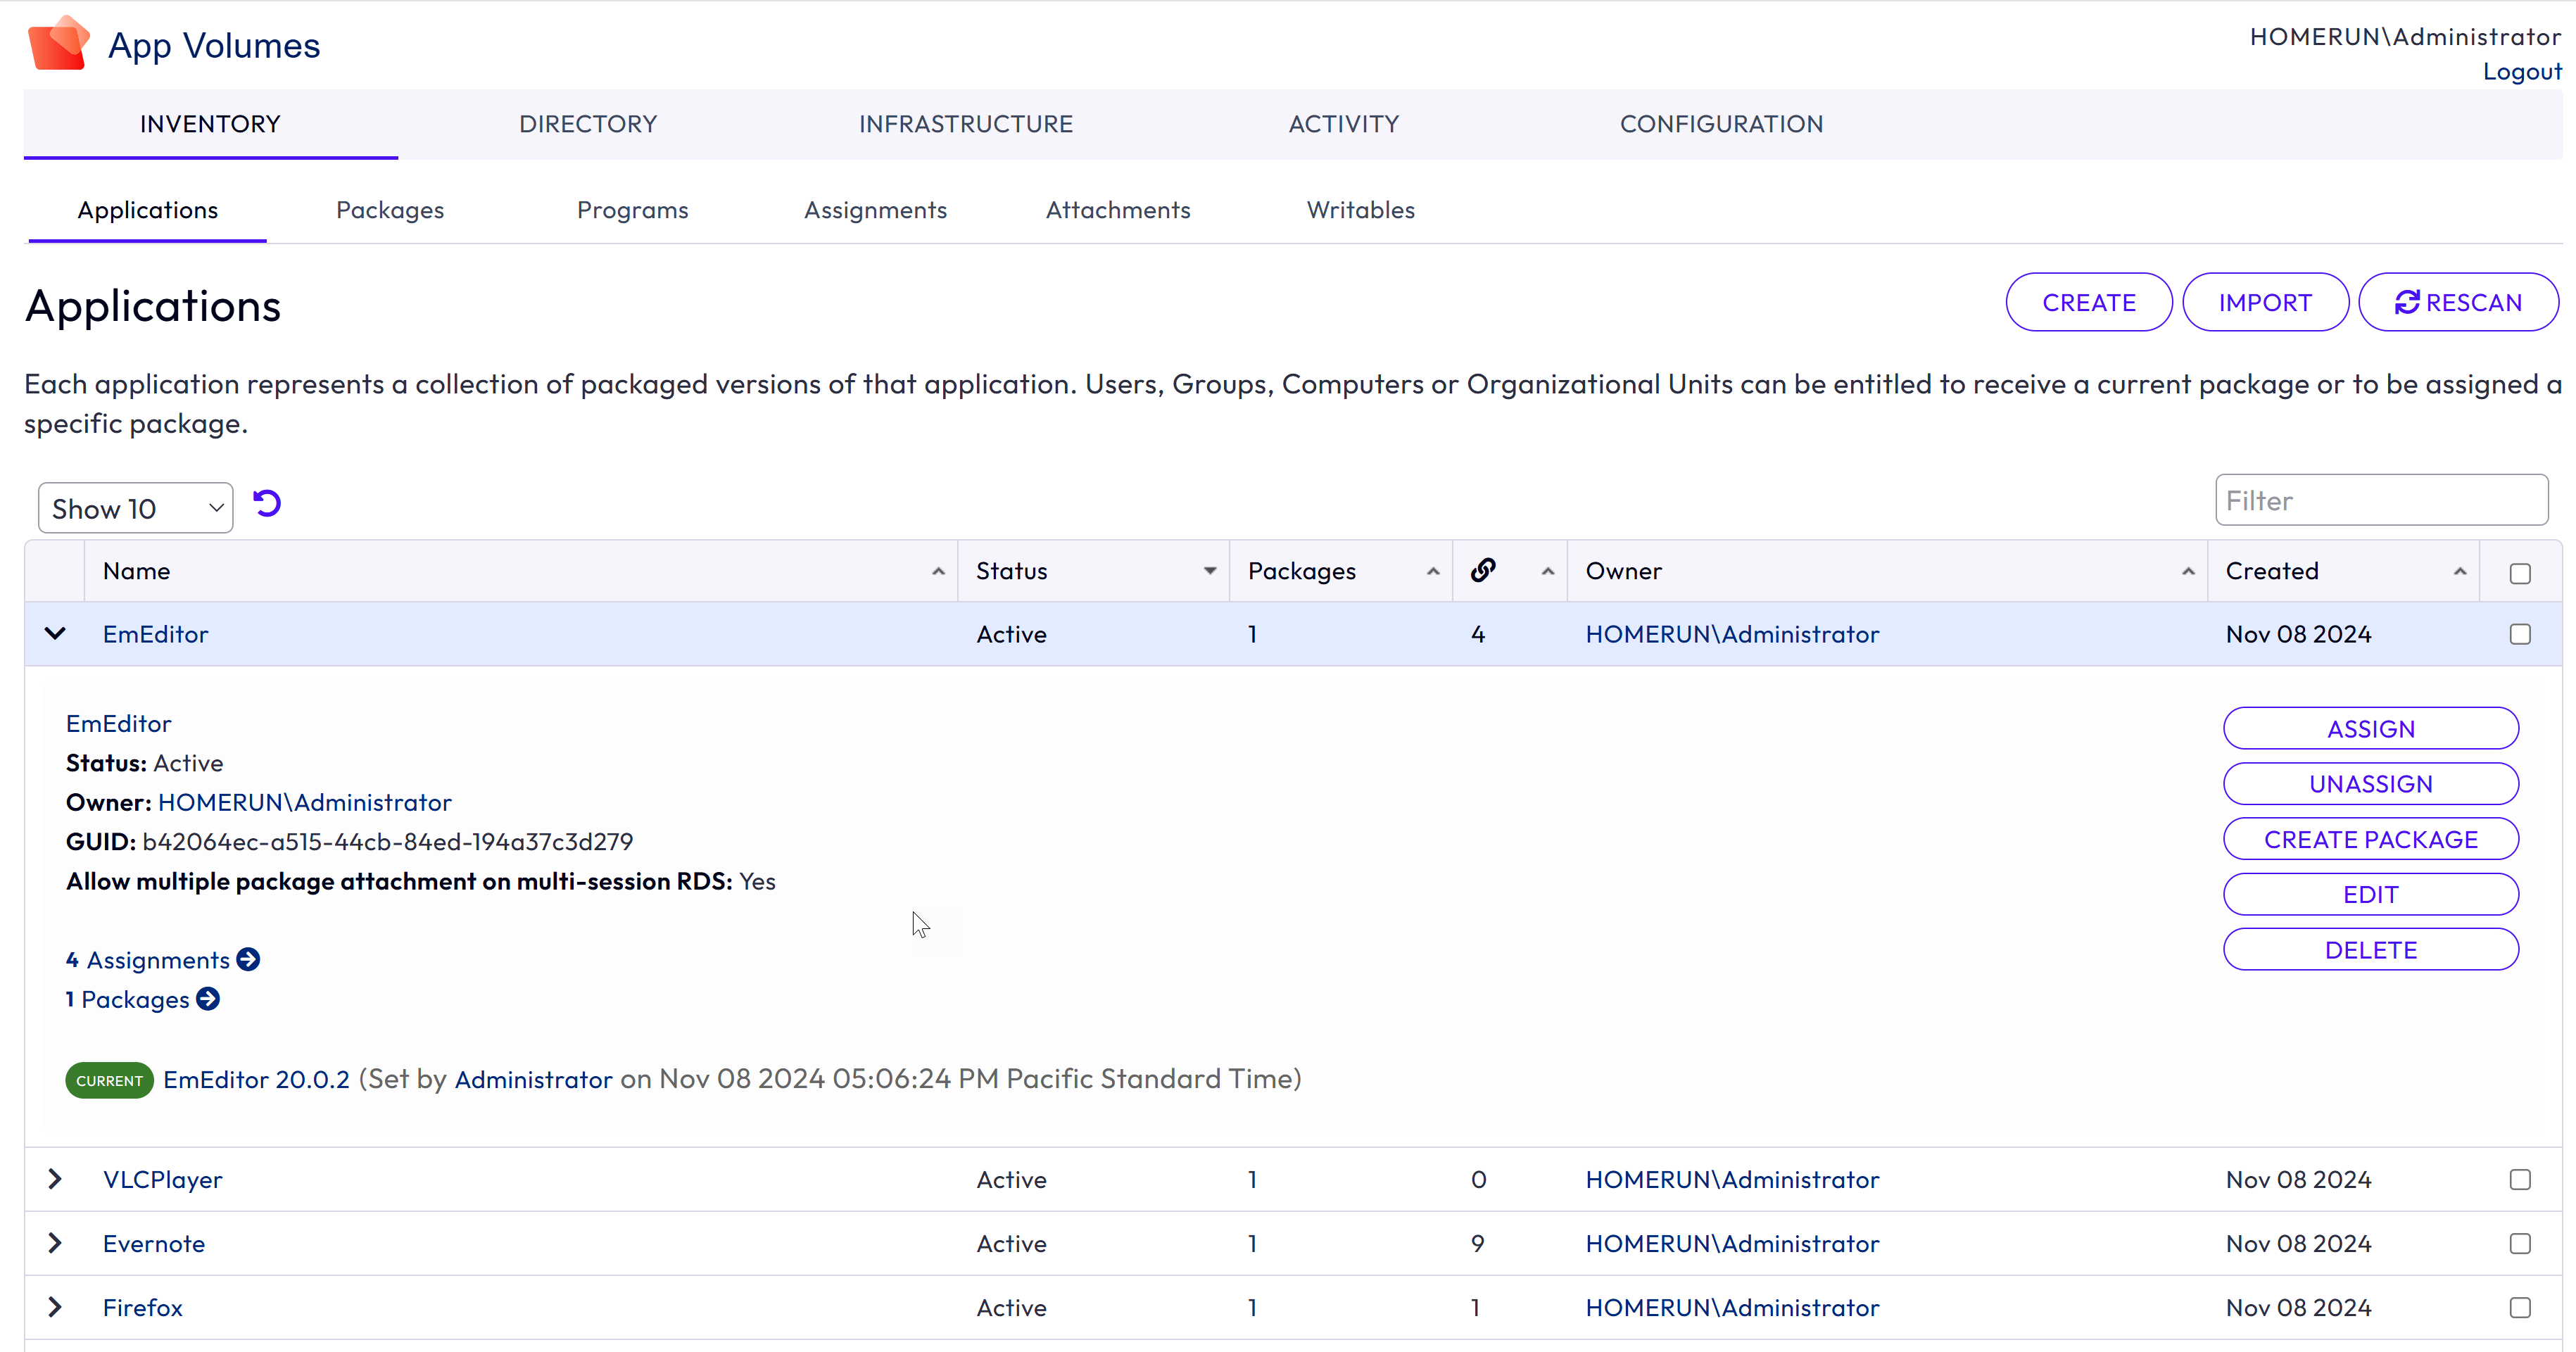2576x1352 pixels.
Task: Check the VLCPlayer row checkbox
Action: pos(2520,1179)
